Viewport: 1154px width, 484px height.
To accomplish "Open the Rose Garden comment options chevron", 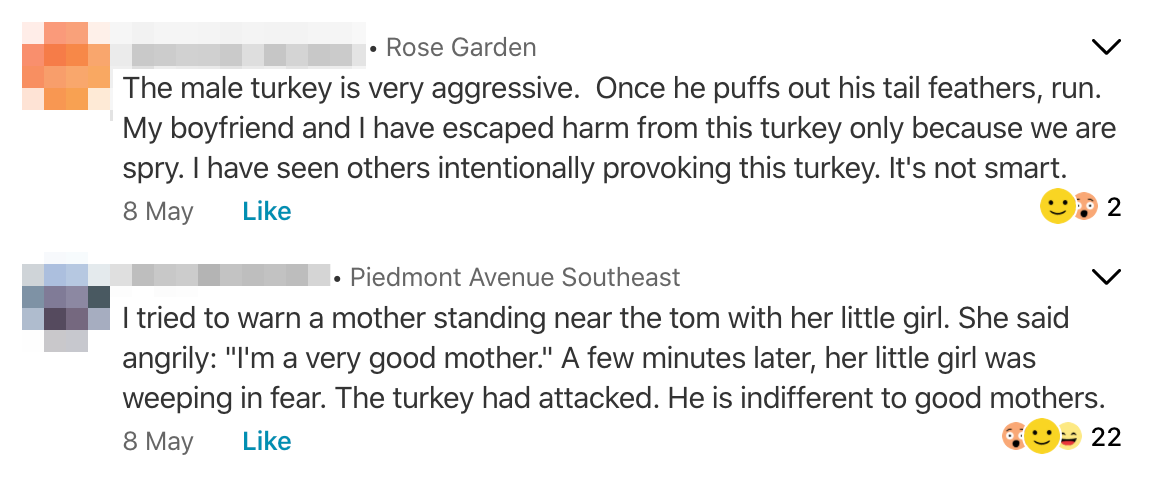I will 1105,47.
